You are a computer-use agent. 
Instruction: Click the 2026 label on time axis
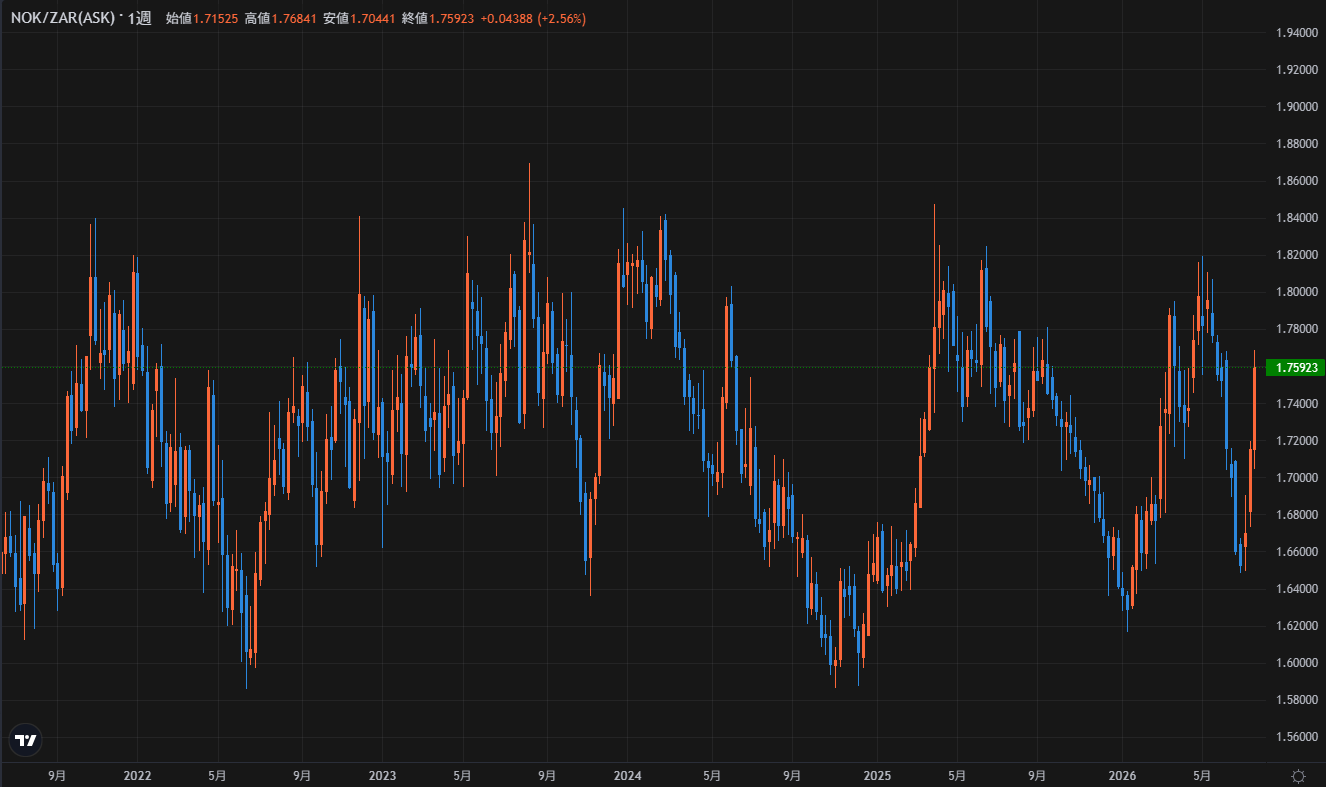1122,775
